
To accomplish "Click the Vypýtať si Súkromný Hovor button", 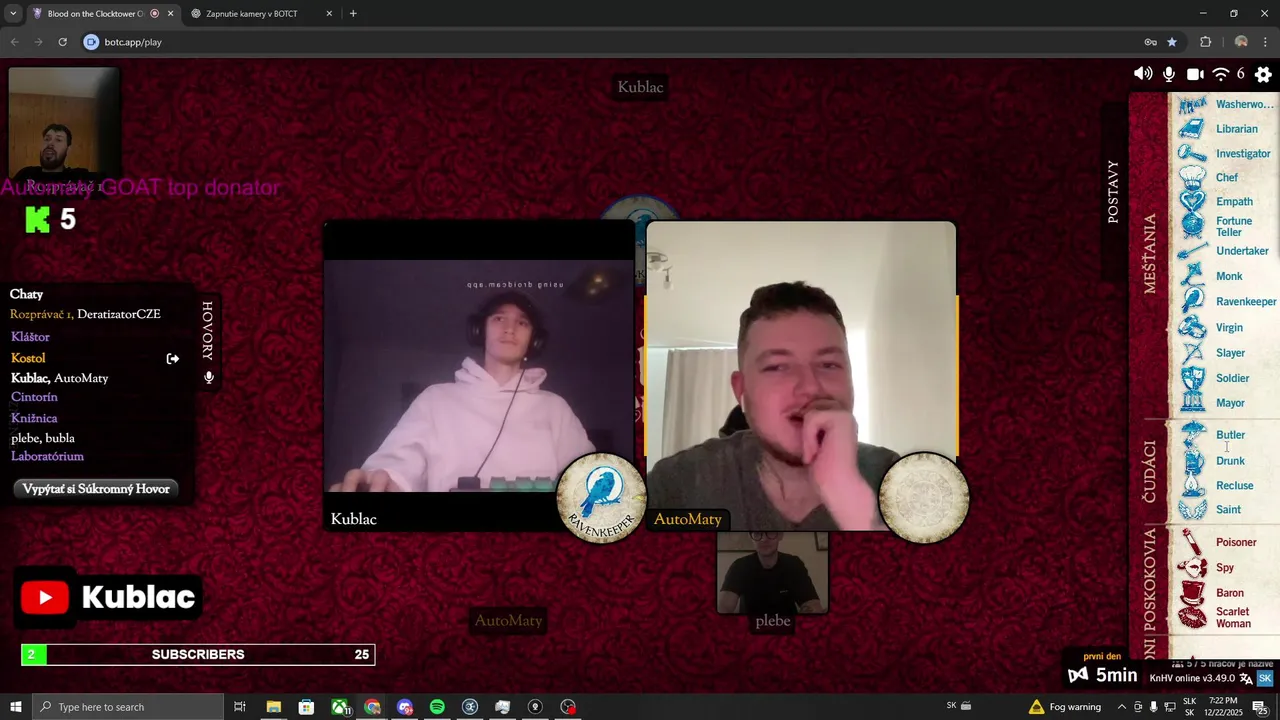I will pyautogui.click(x=96, y=489).
